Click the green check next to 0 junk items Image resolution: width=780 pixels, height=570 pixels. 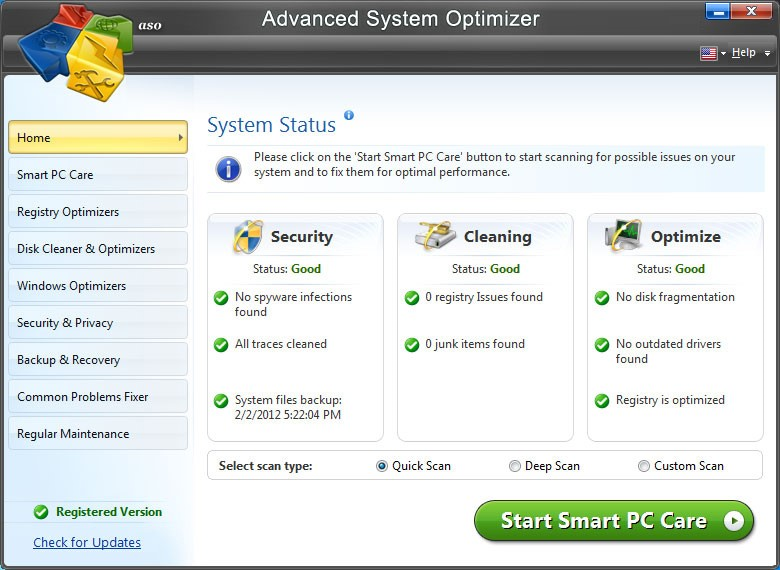(x=412, y=345)
